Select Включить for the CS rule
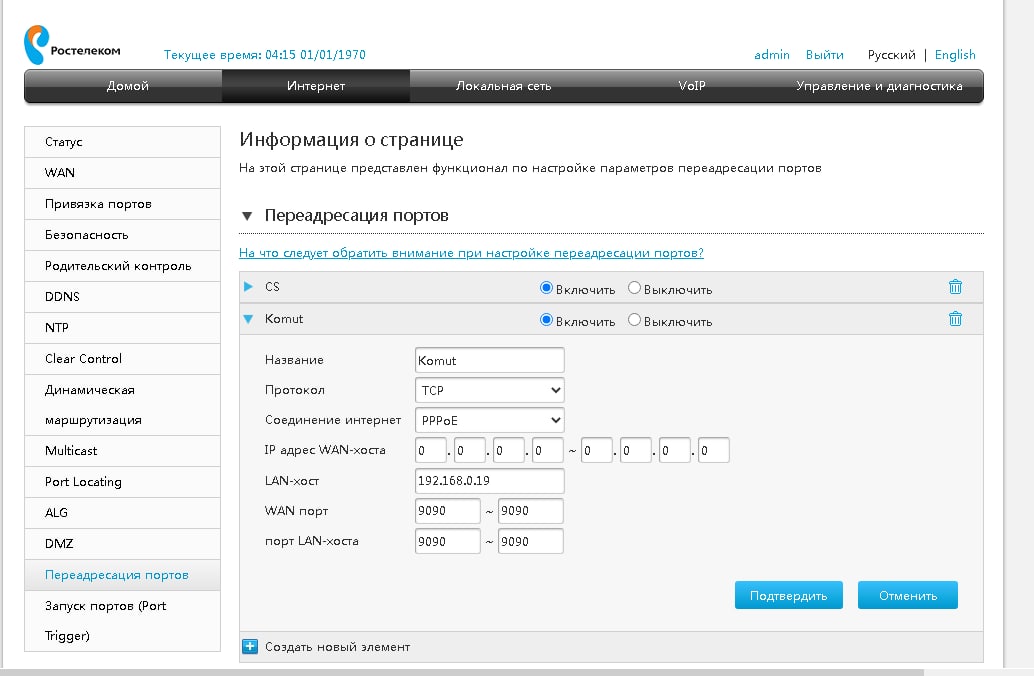This screenshot has height=676, width=1034. point(546,288)
